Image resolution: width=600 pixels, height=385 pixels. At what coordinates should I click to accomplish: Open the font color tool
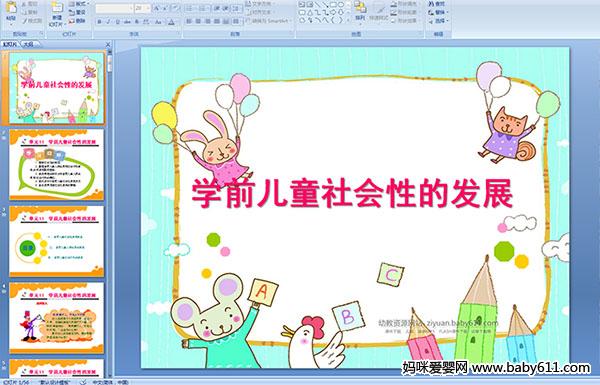[x=171, y=22]
